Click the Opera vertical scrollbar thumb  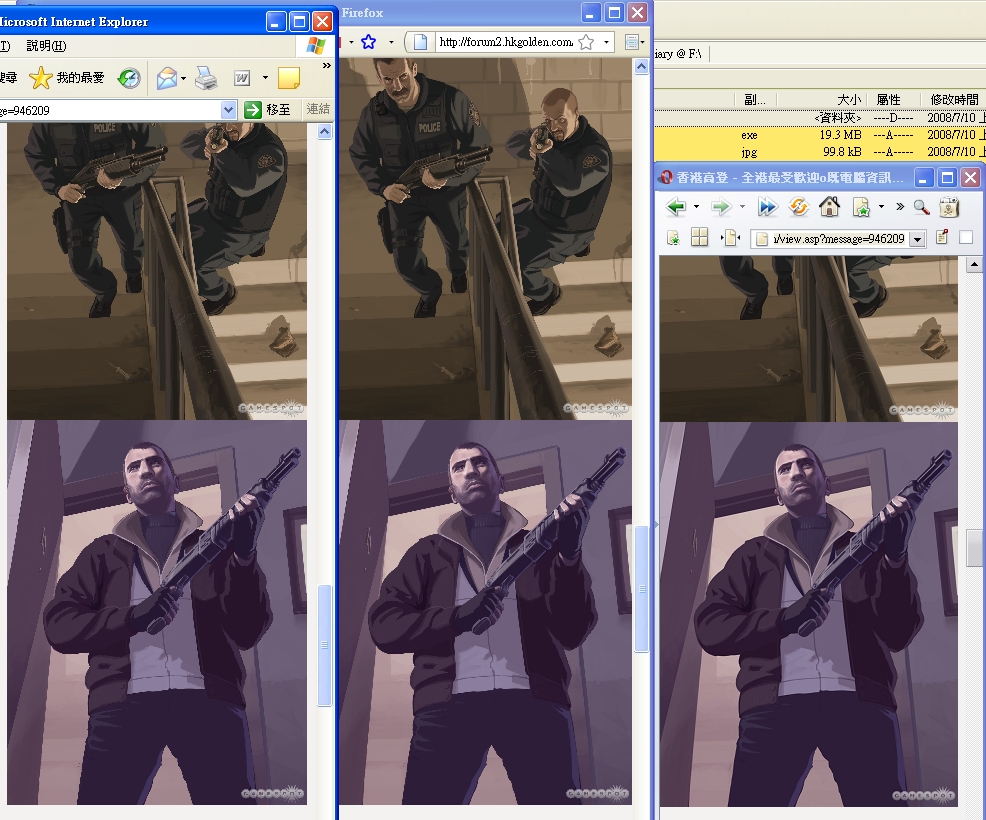tap(974, 548)
